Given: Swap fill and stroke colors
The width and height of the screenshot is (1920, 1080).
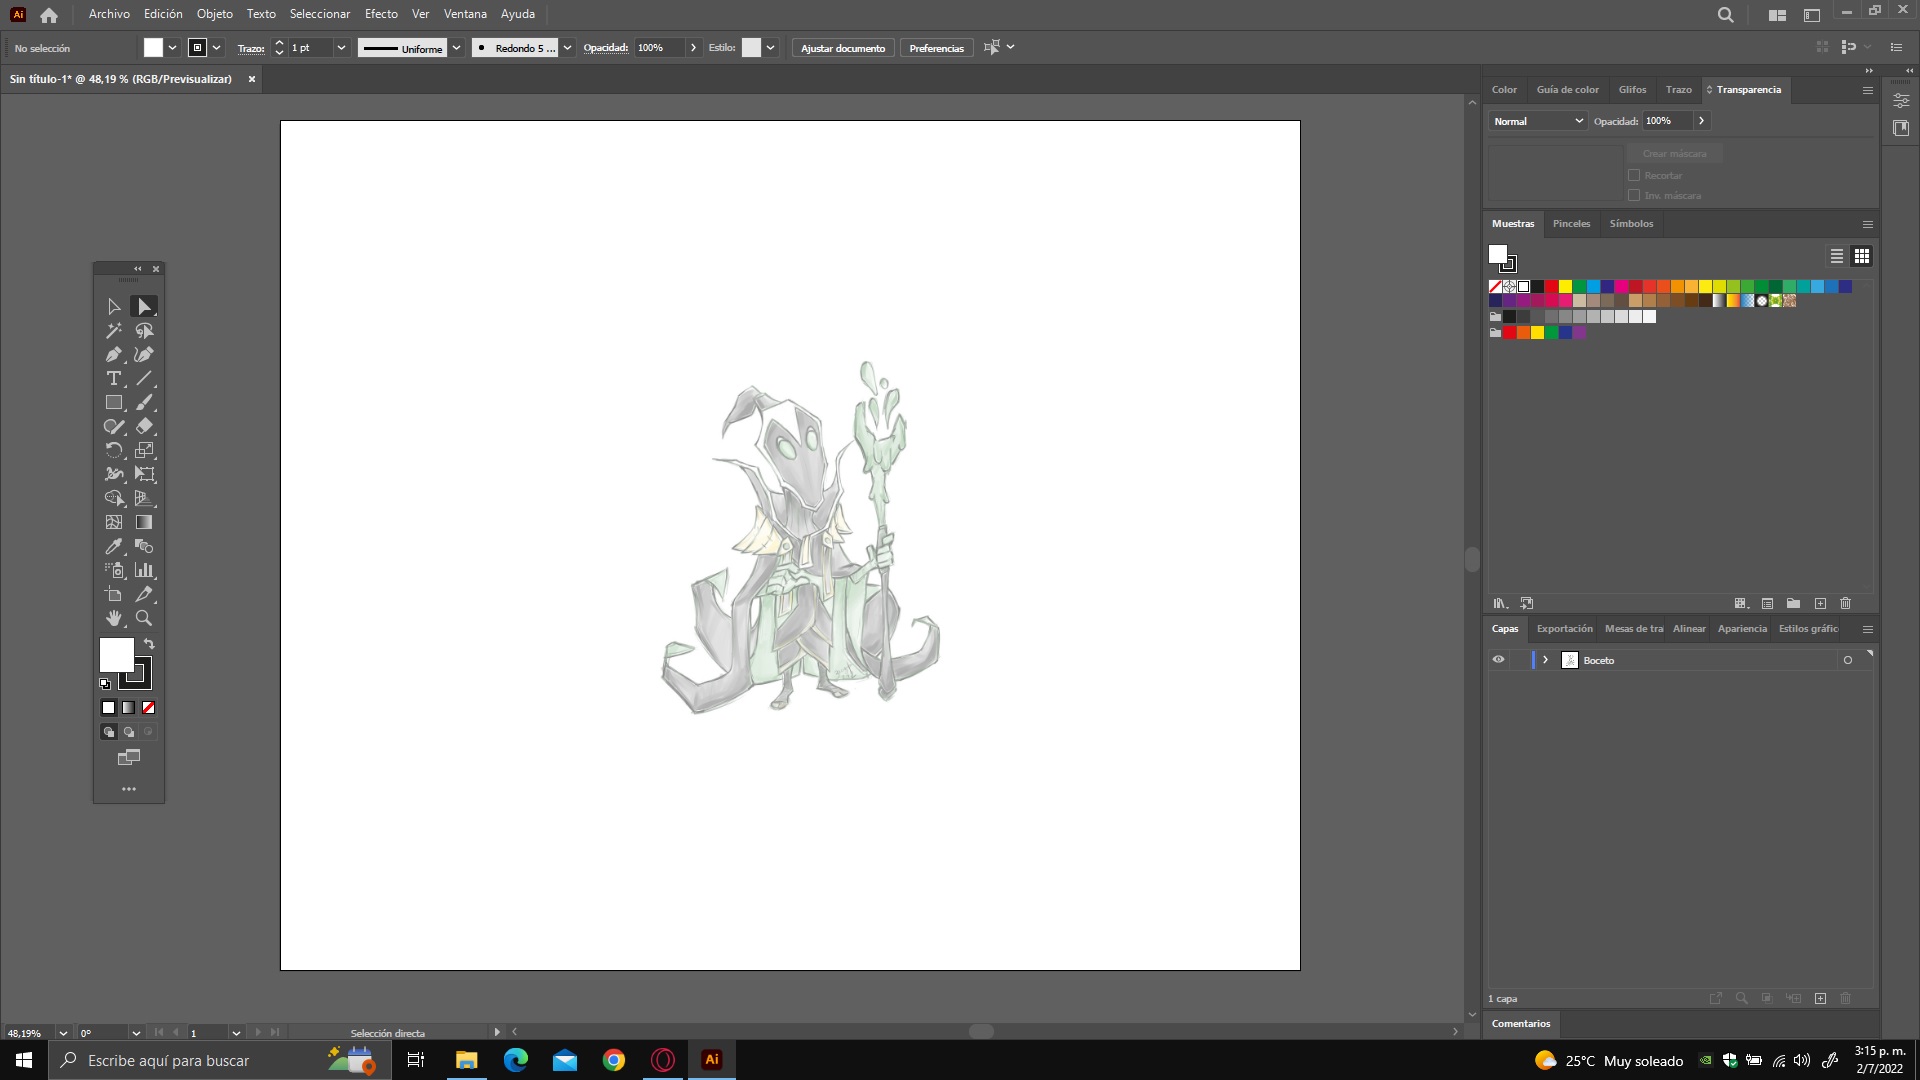Looking at the screenshot, I should 149,644.
